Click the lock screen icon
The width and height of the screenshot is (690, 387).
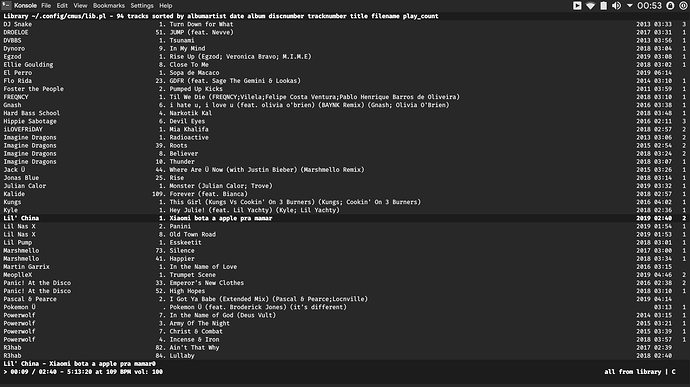point(670,5)
